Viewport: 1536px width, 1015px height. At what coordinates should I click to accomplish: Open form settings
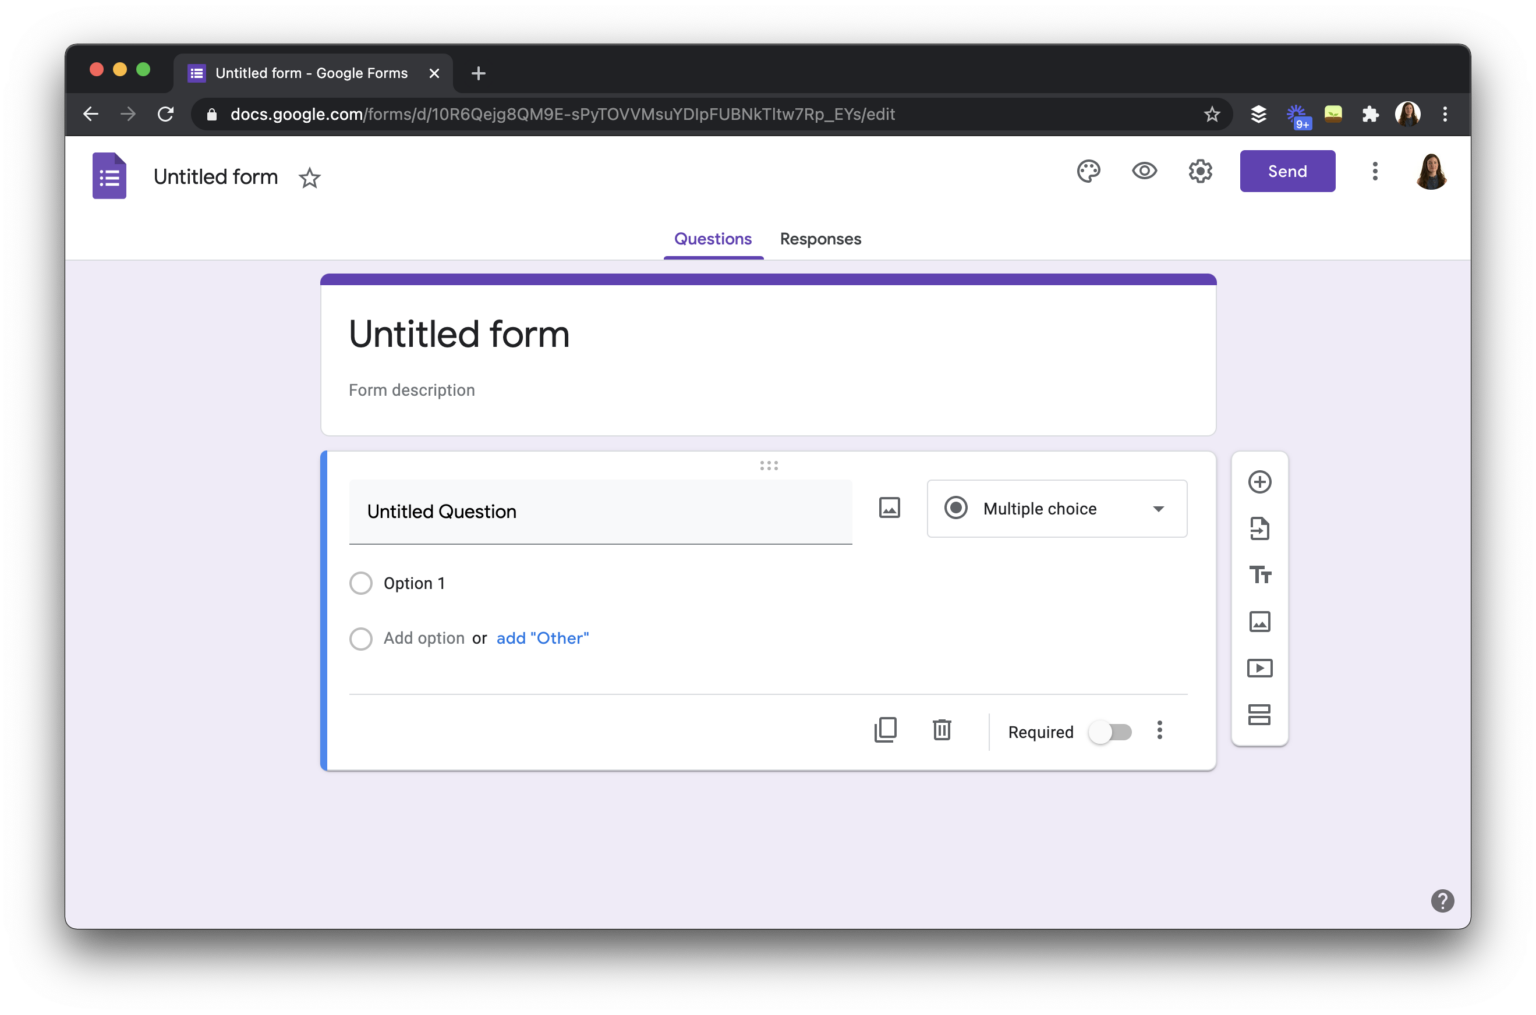[1200, 171]
